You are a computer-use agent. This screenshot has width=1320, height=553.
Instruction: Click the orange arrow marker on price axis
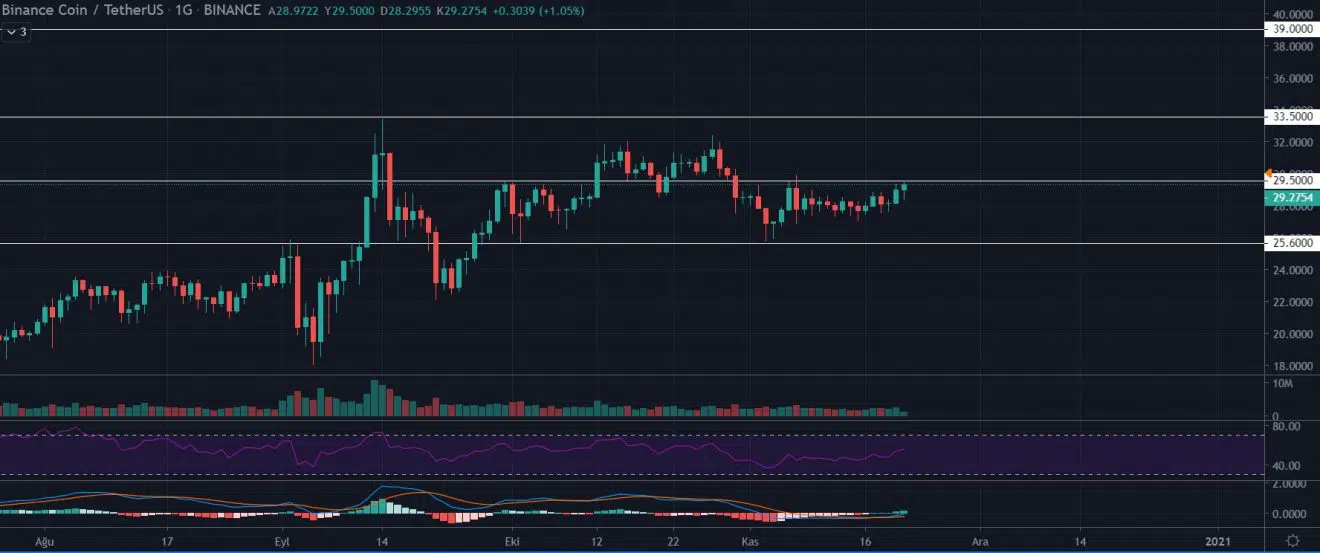(1269, 172)
